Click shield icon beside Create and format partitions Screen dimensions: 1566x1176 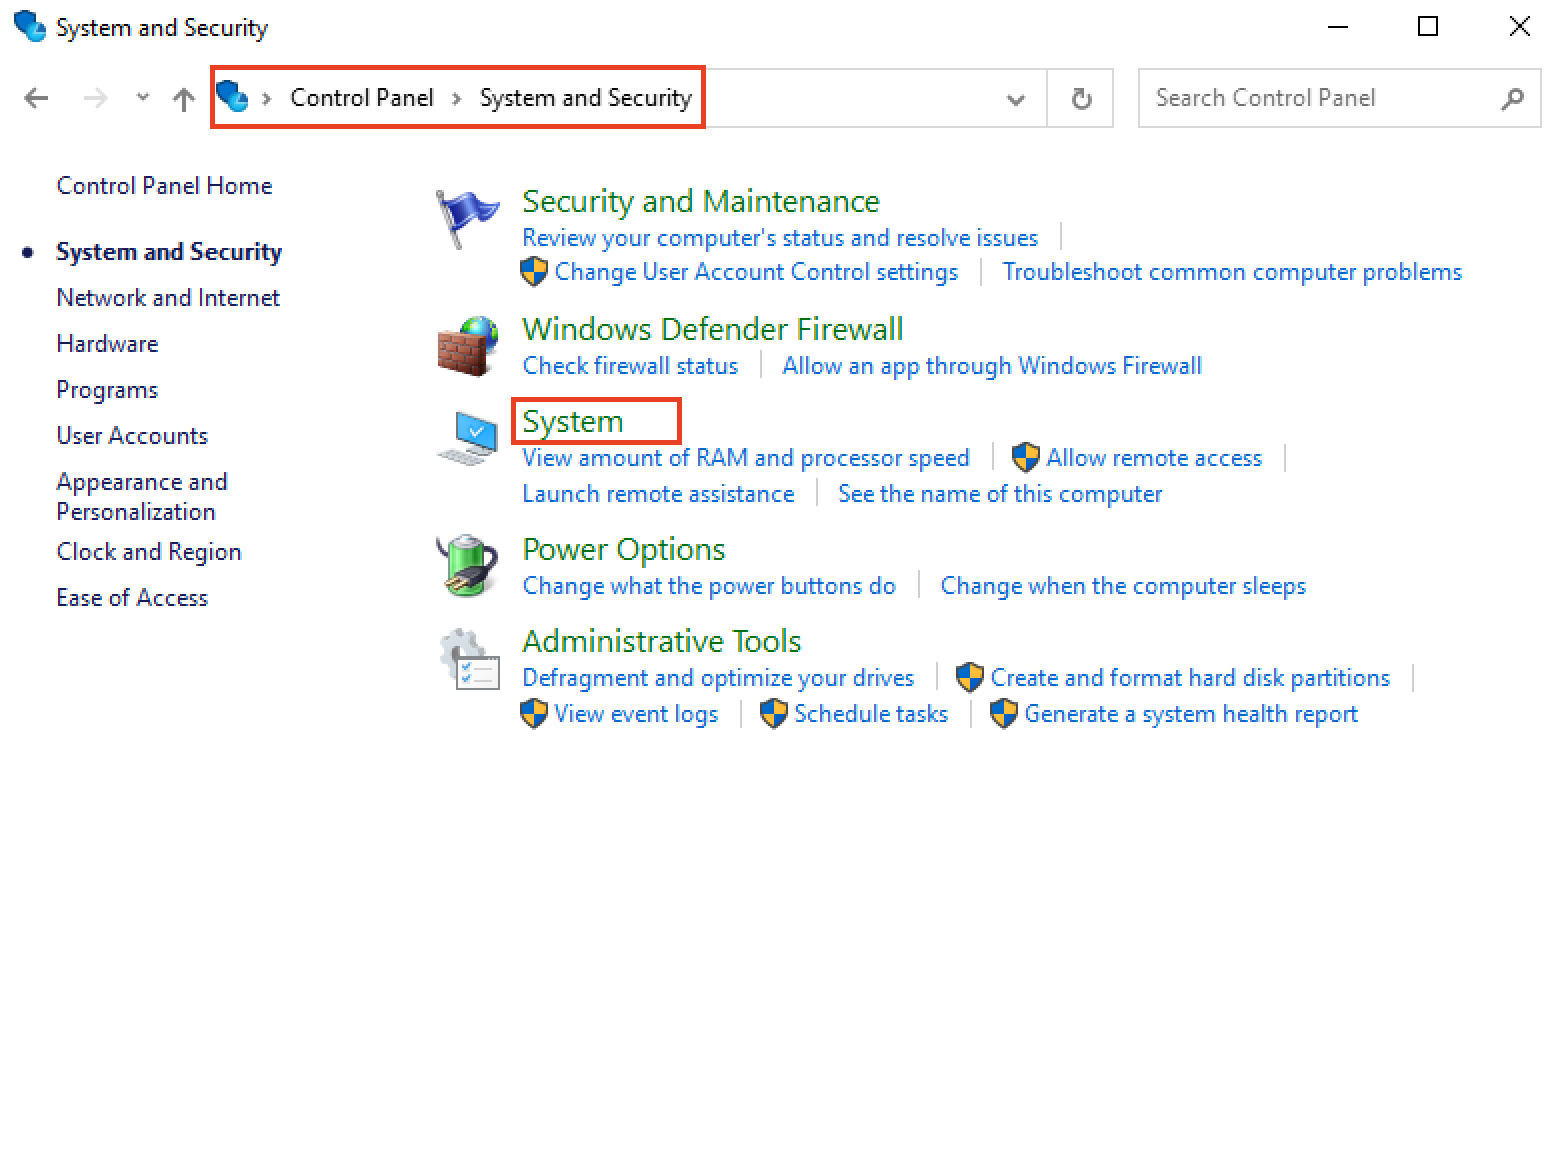970,678
